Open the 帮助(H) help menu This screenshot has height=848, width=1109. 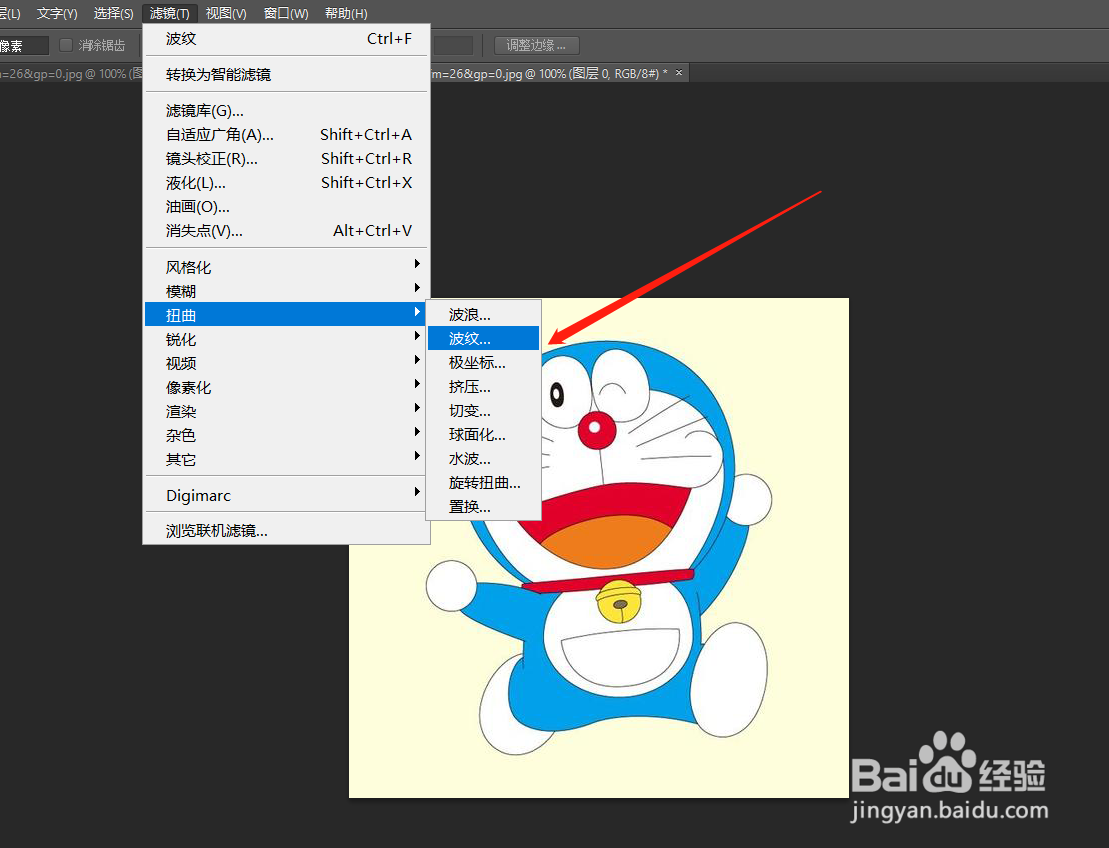click(x=345, y=13)
